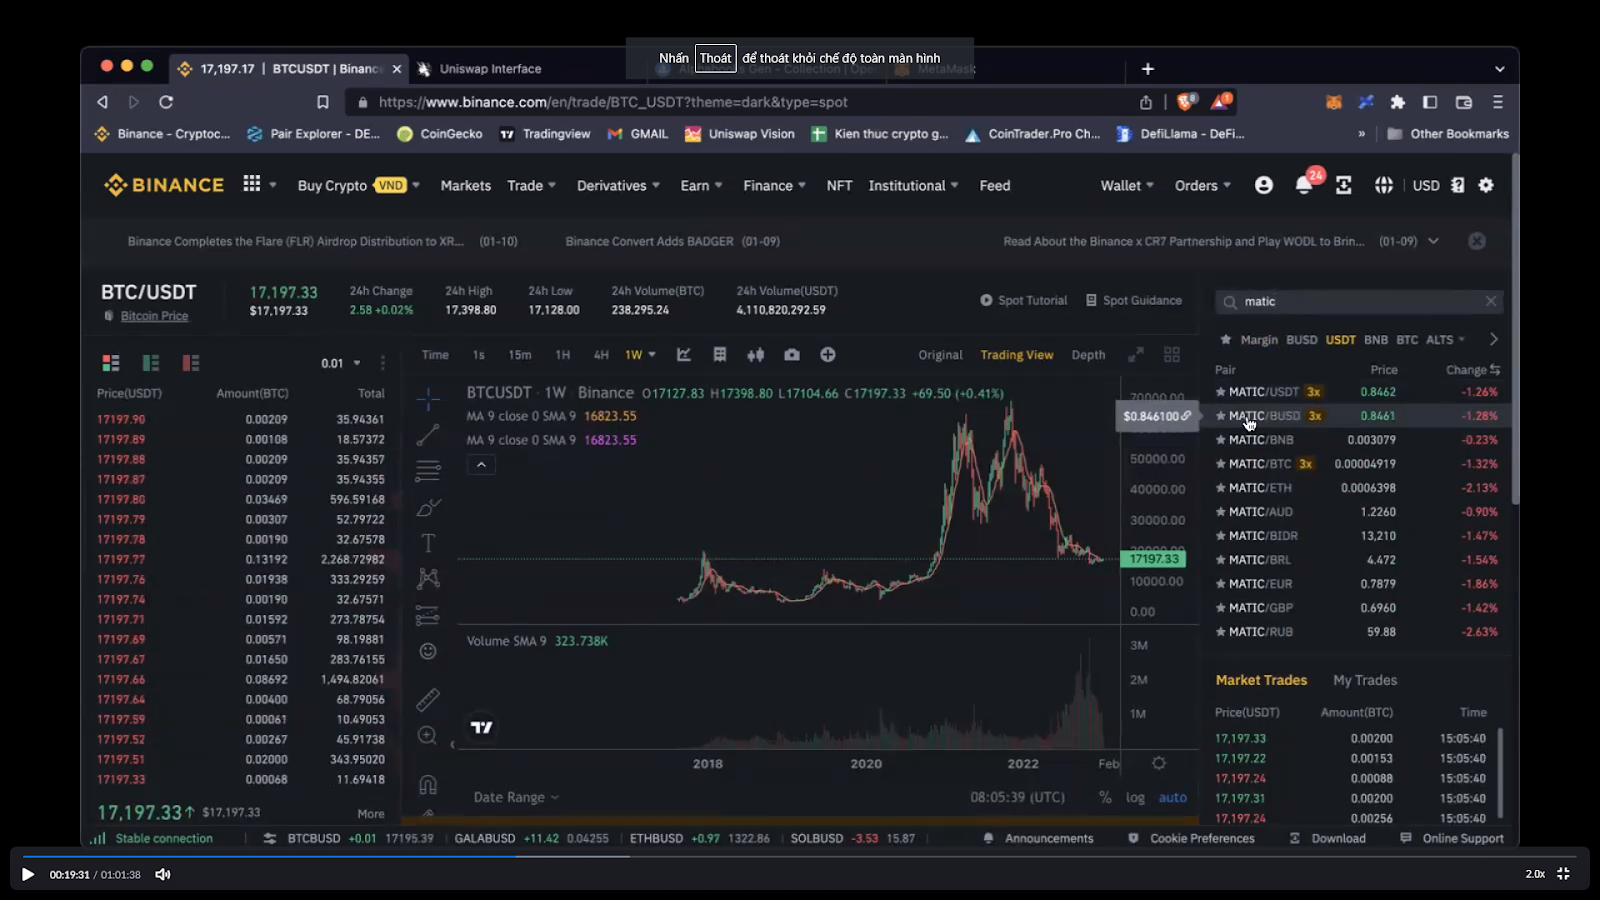Image resolution: width=1600 pixels, height=900 pixels.
Task: Show buy orders only in order book
Action: click(151, 363)
